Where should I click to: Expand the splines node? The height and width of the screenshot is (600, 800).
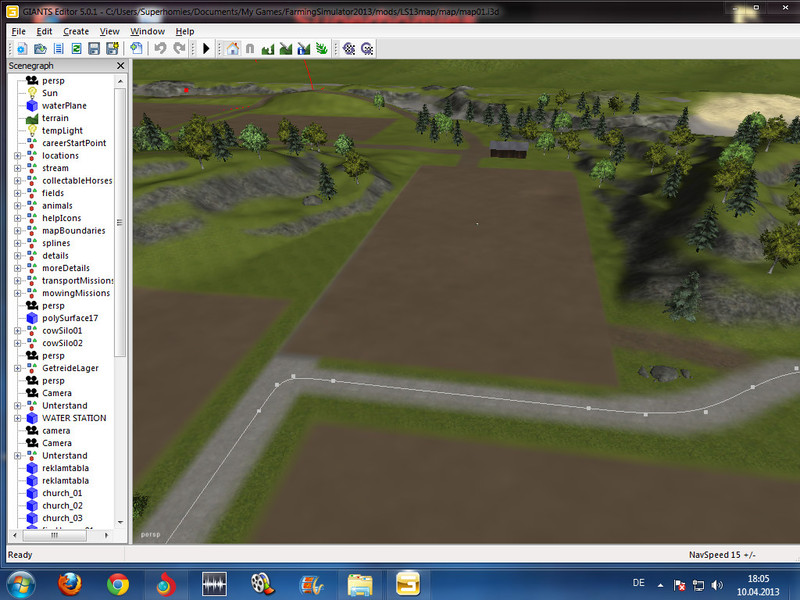[17, 243]
